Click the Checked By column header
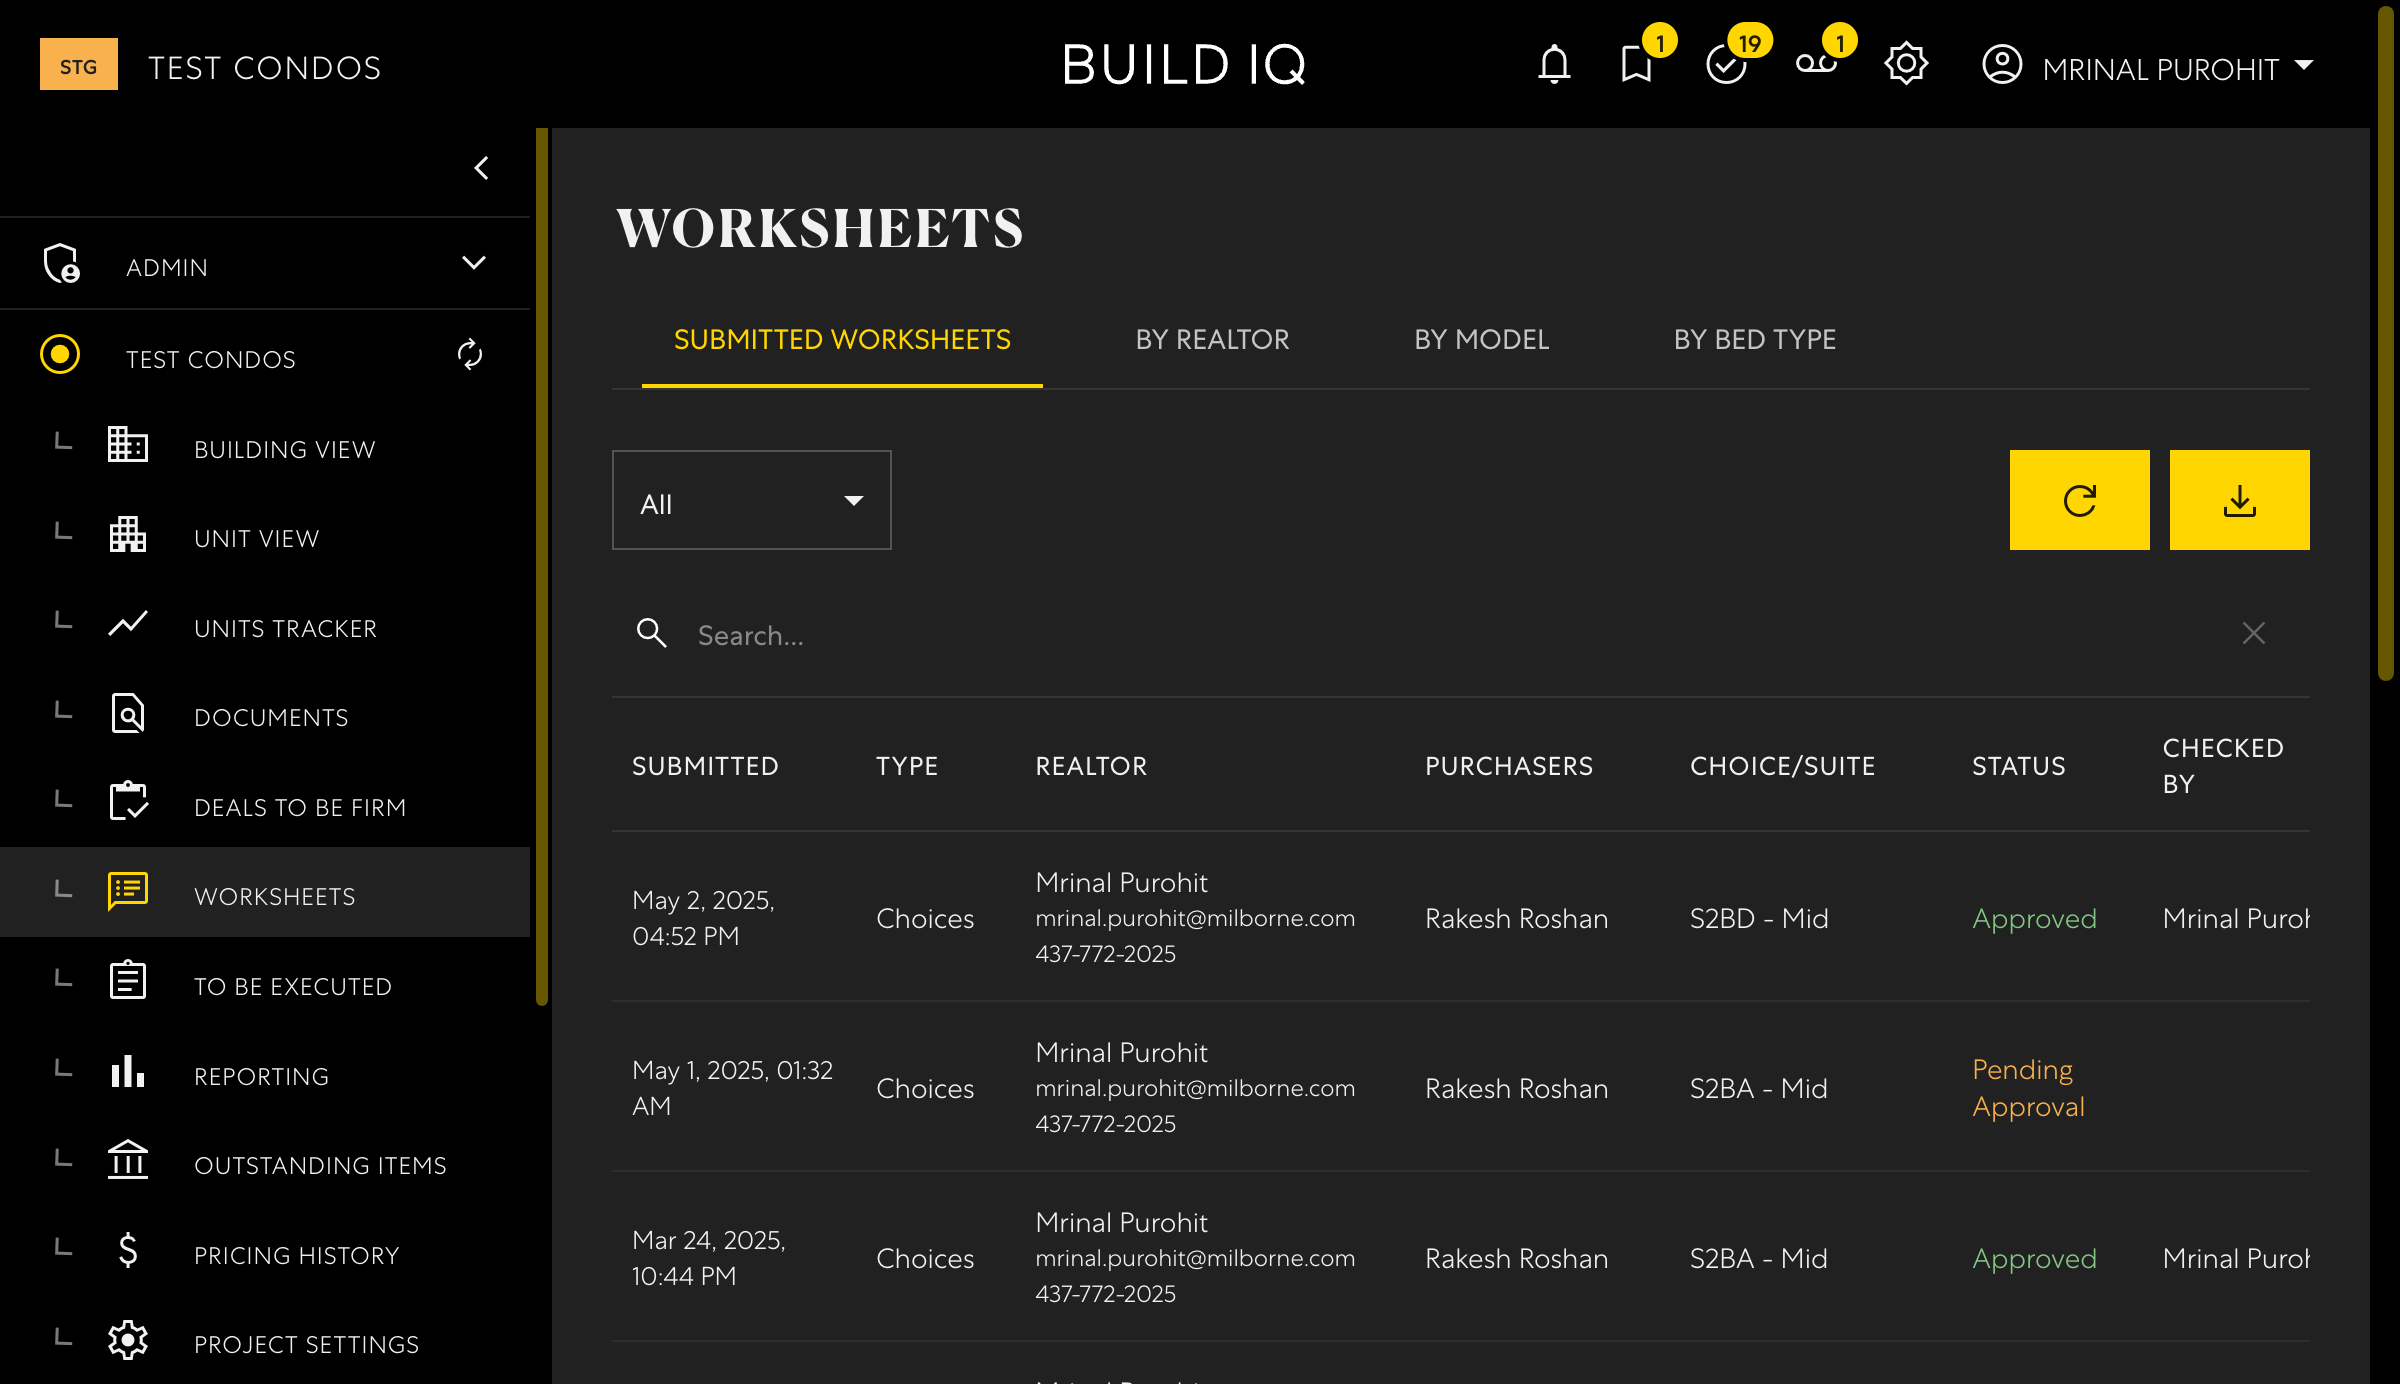The image size is (2400, 1384). point(2223,766)
